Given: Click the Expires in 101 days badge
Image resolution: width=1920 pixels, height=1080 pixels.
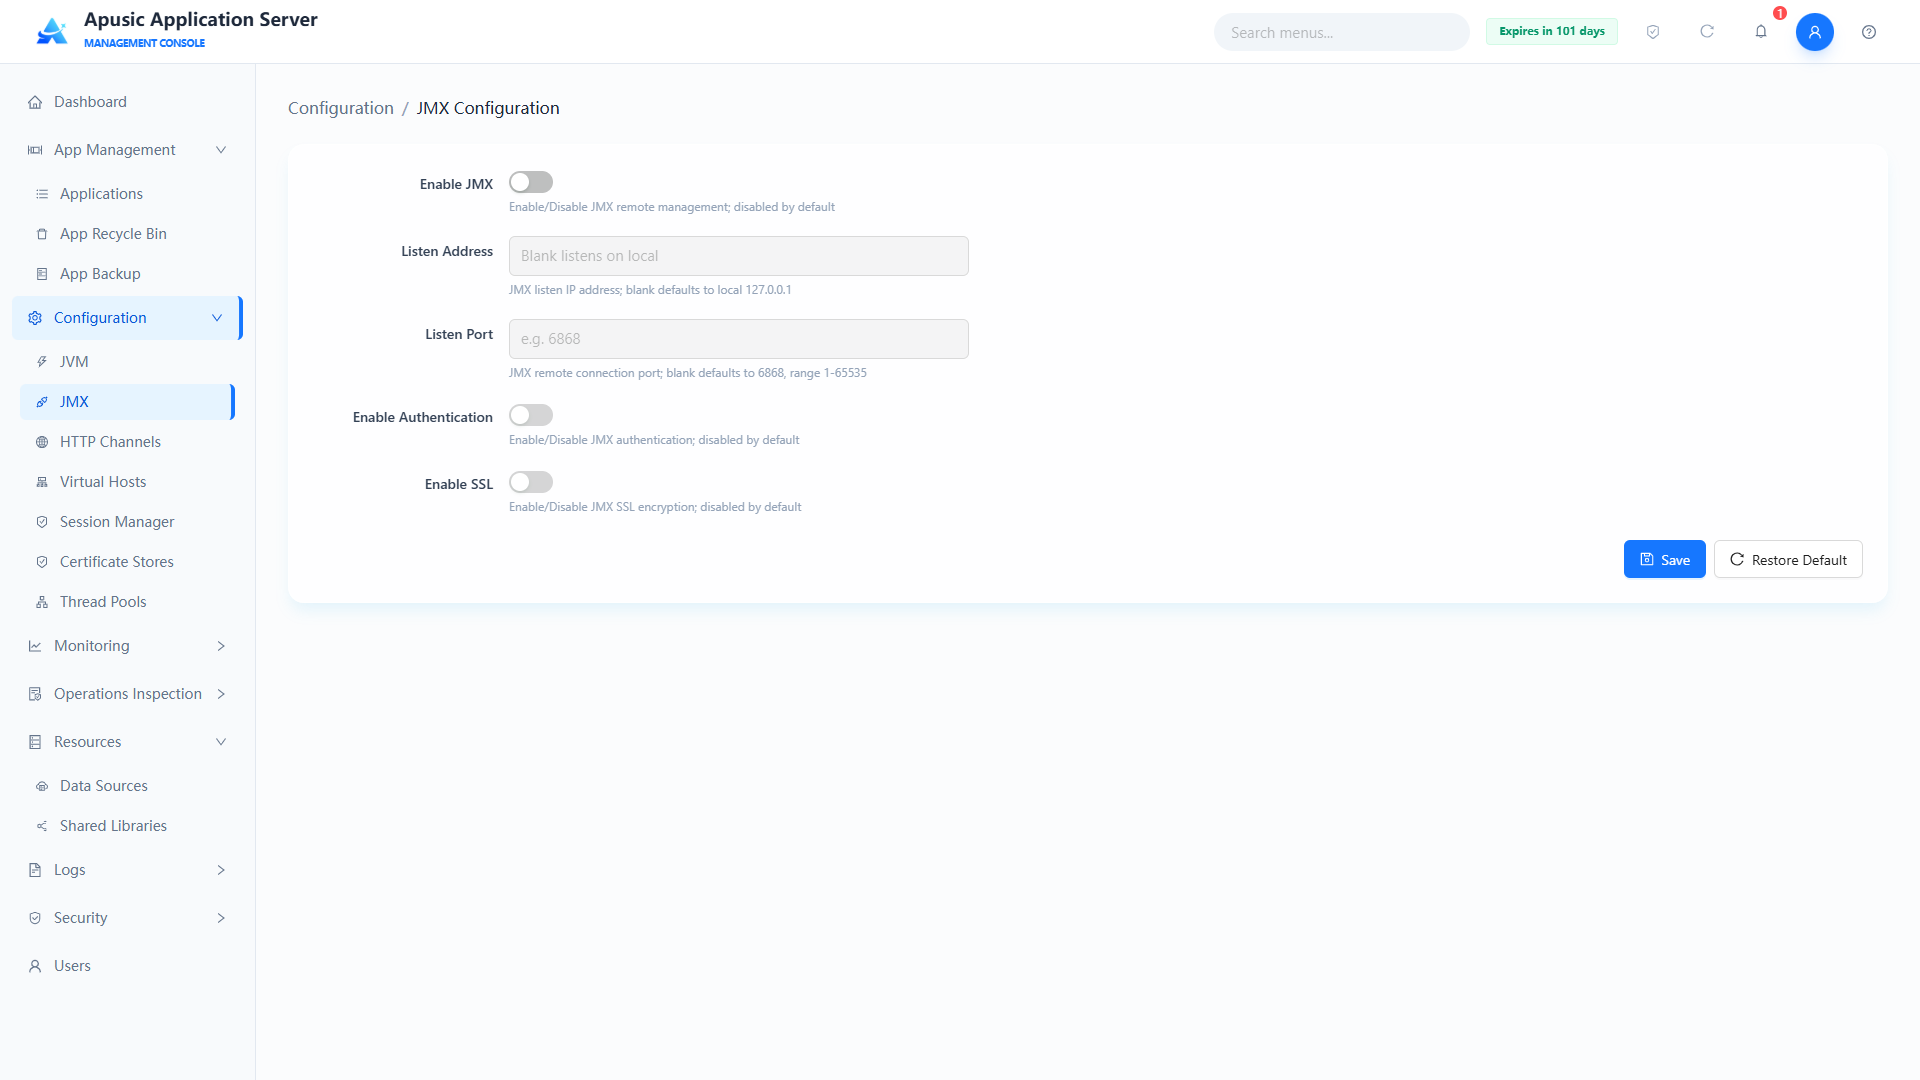Looking at the screenshot, I should point(1551,31).
